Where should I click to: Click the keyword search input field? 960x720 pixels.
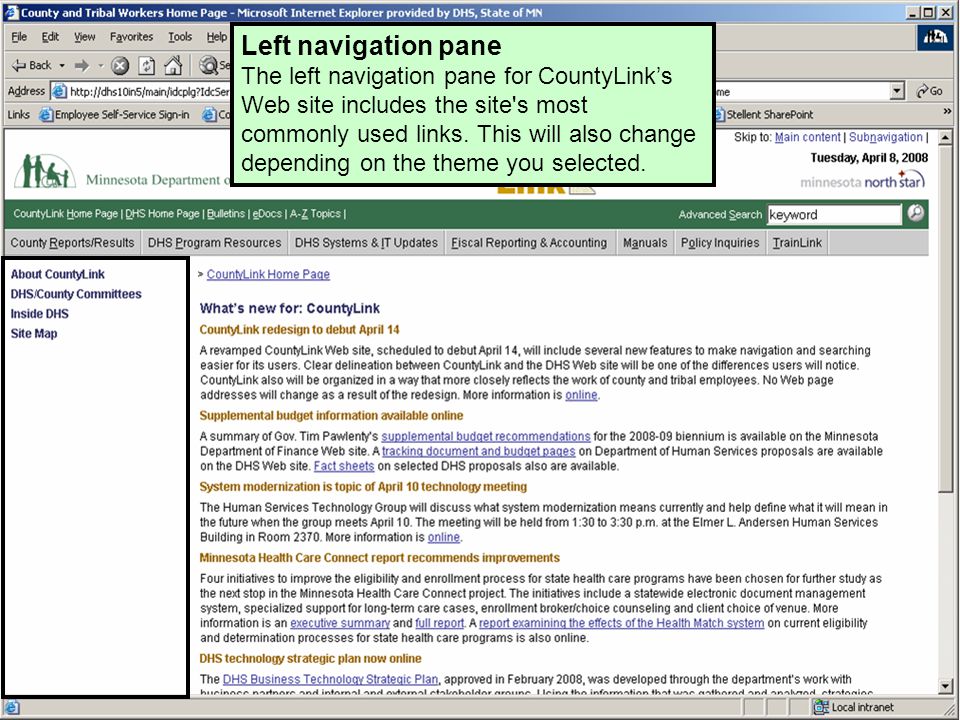click(x=834, y=214)
